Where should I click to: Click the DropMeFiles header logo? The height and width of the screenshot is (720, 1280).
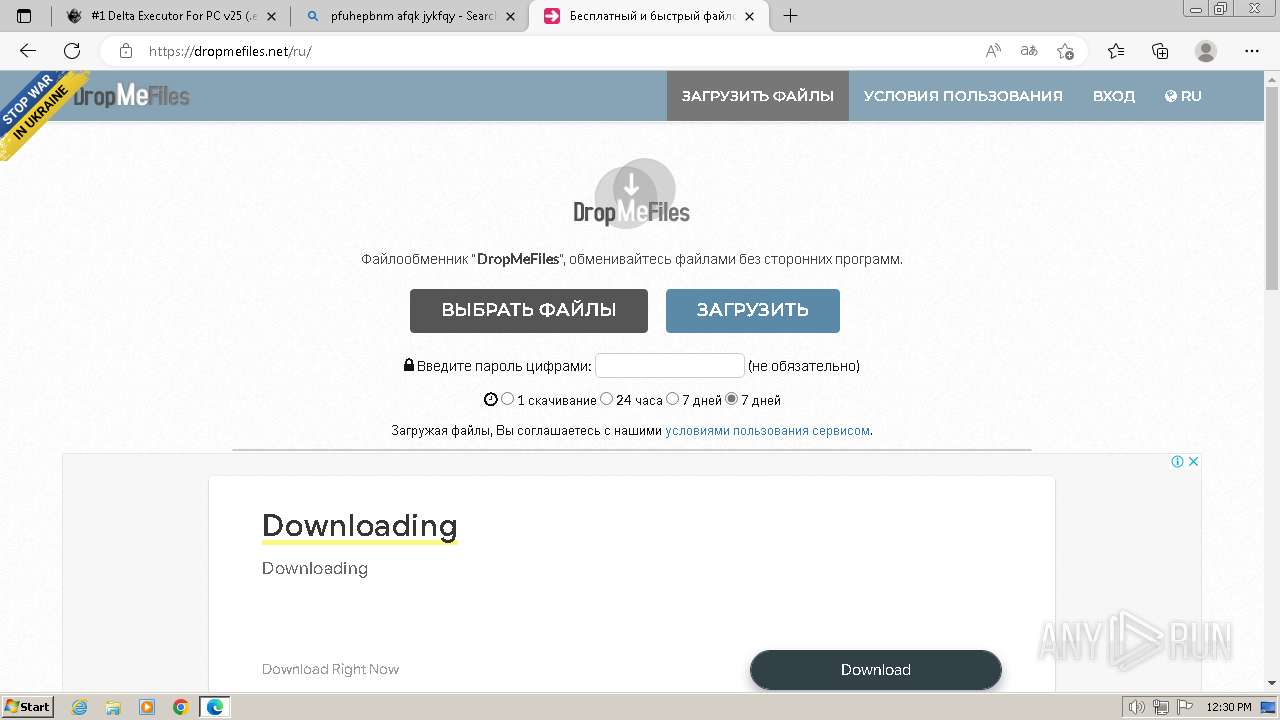131,96
